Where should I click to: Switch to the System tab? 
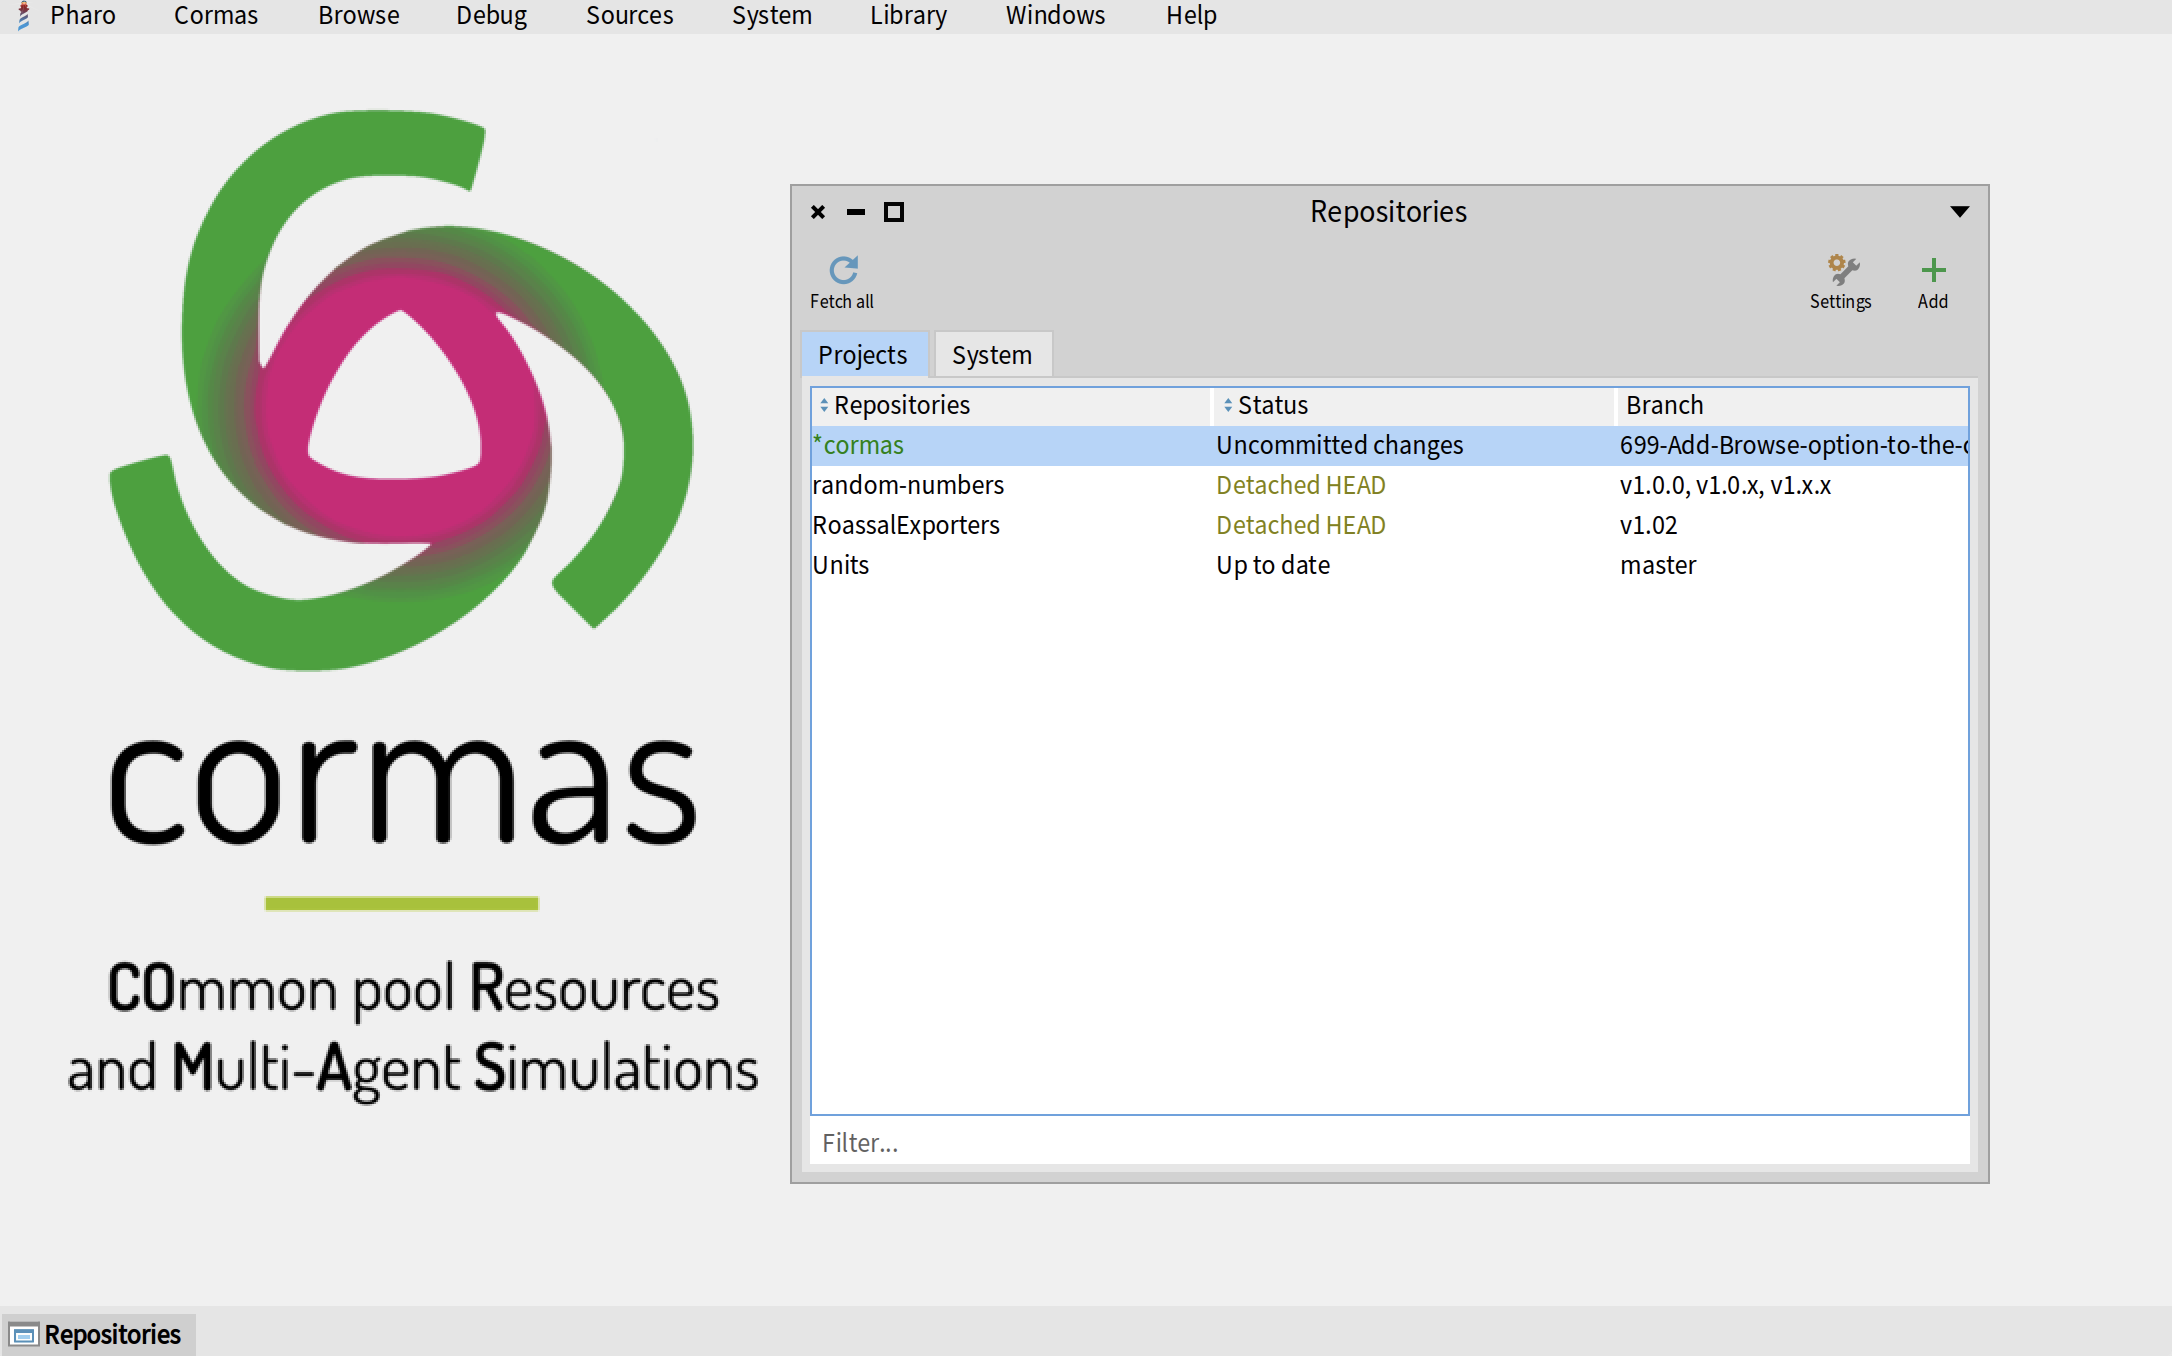(991, 355)
